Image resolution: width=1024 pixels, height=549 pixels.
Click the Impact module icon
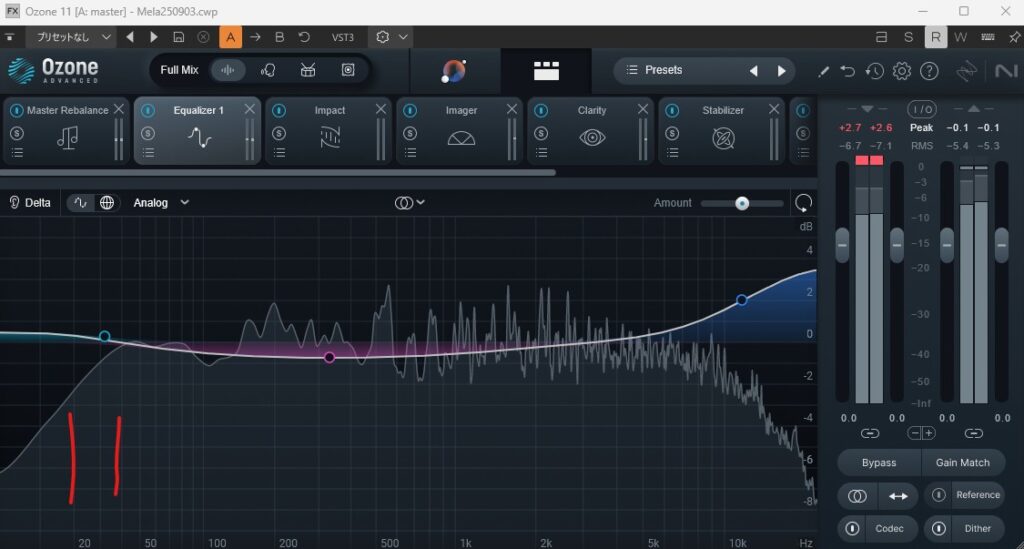(x=330, y=138)
